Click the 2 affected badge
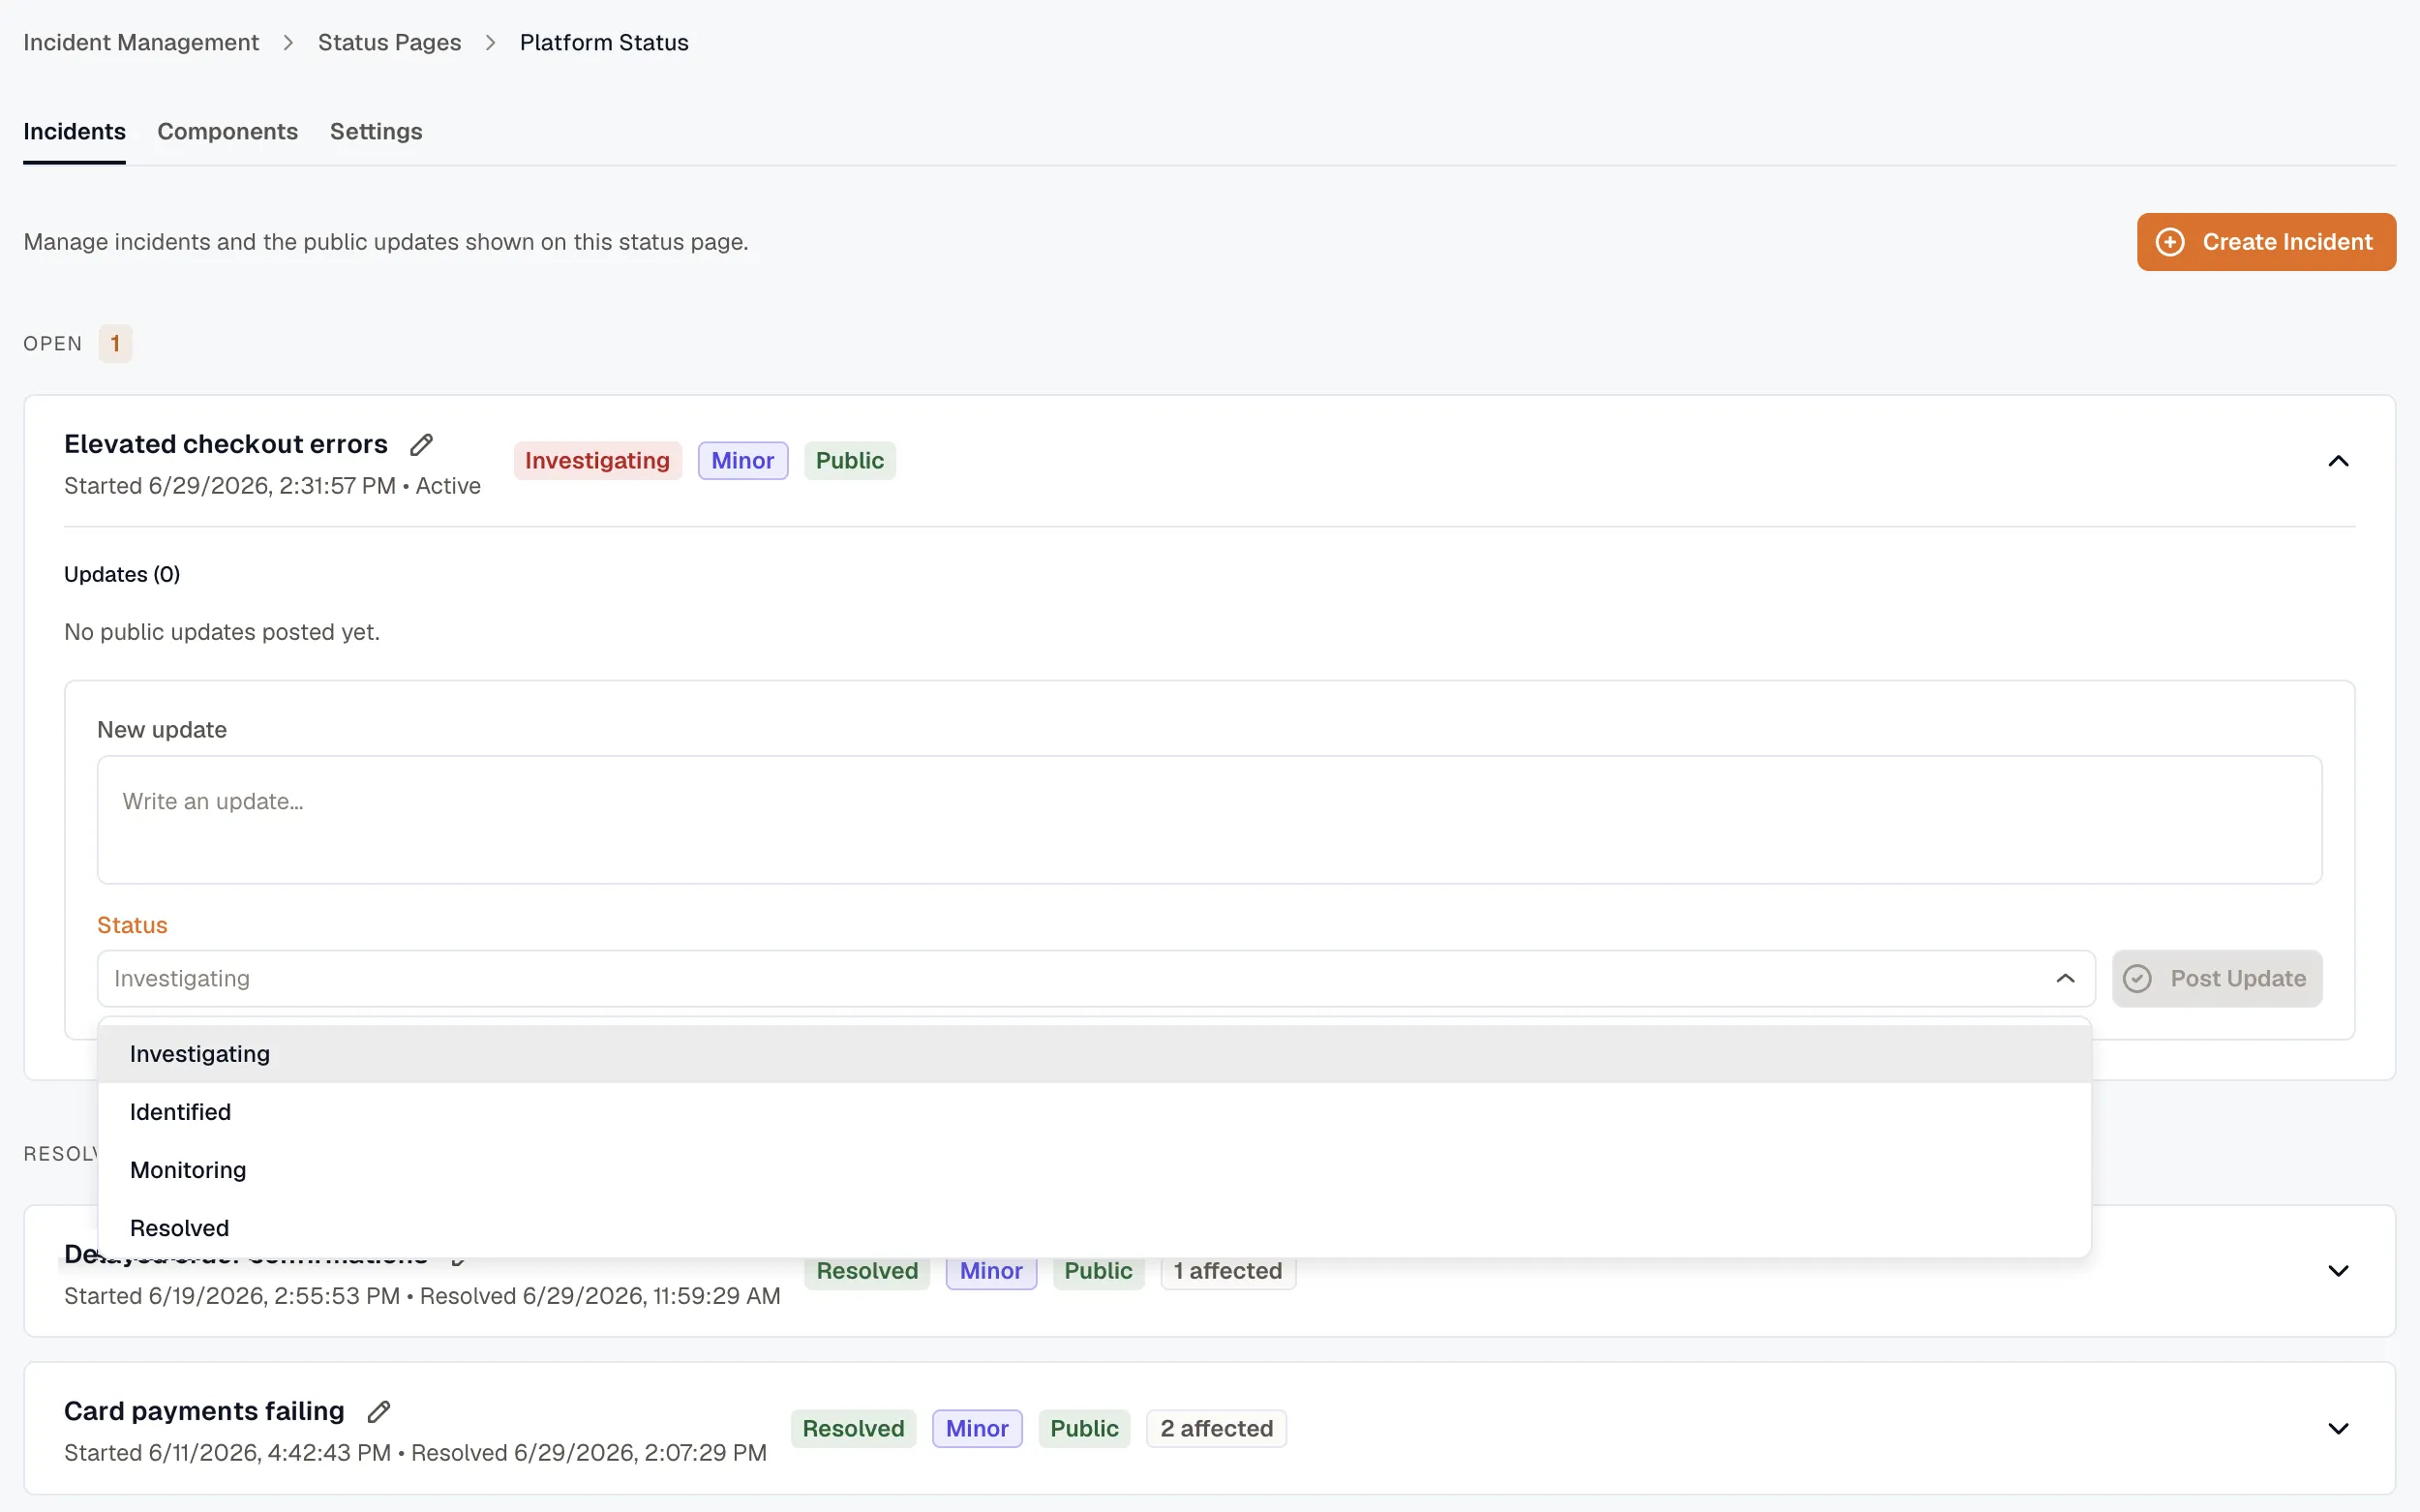 coord(1215,1428)
